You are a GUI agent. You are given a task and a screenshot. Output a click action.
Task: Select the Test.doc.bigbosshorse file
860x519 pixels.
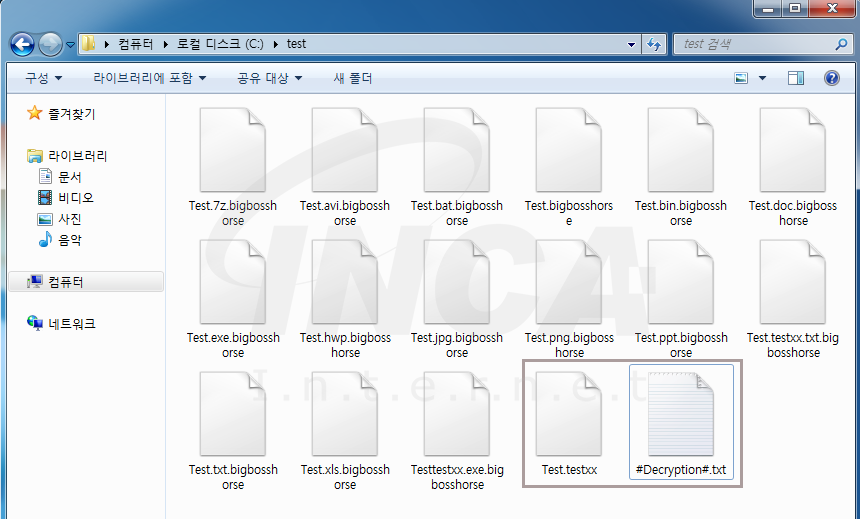pyautogui.click(x=793, y=167)
